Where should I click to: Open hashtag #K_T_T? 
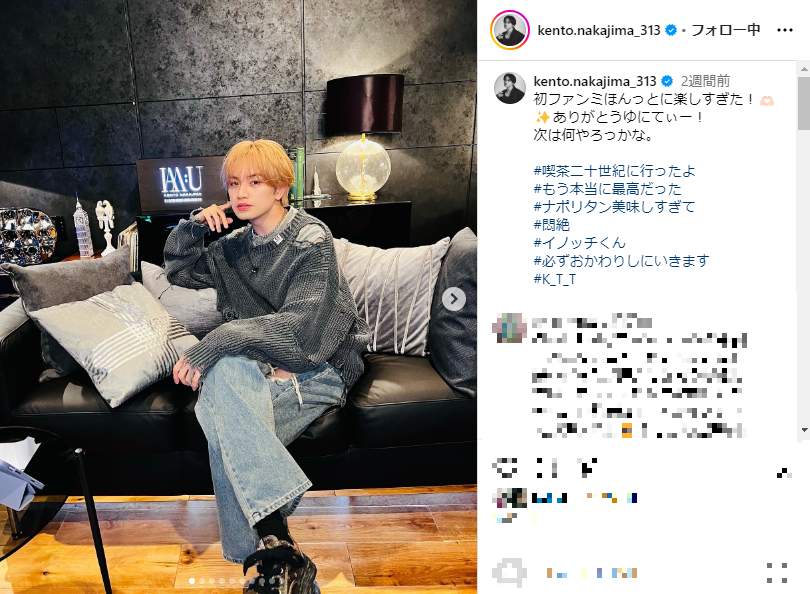click(554, 279)
